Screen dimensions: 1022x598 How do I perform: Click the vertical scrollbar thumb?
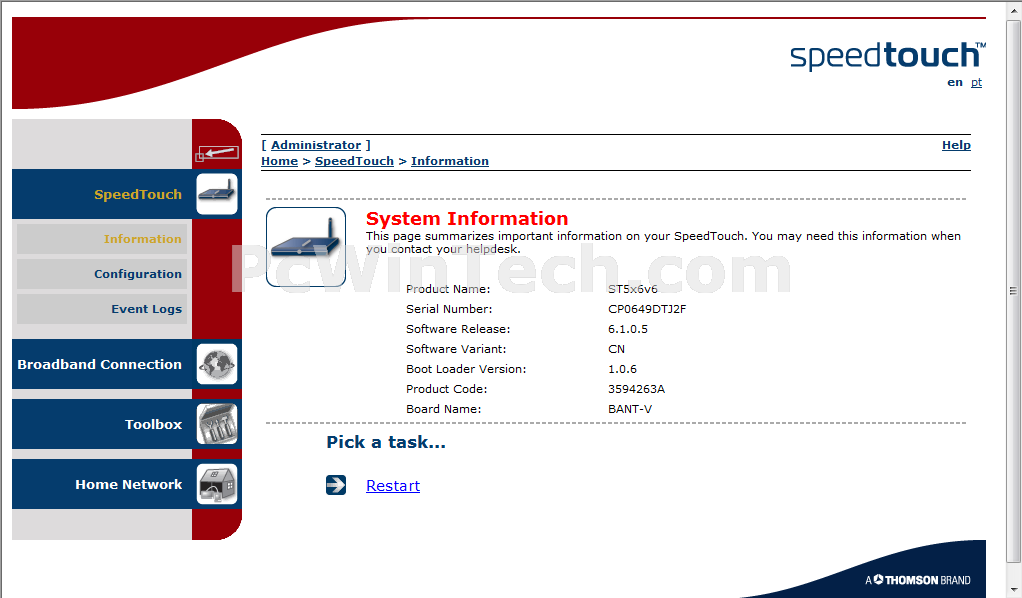click(x=1013, y=290)
